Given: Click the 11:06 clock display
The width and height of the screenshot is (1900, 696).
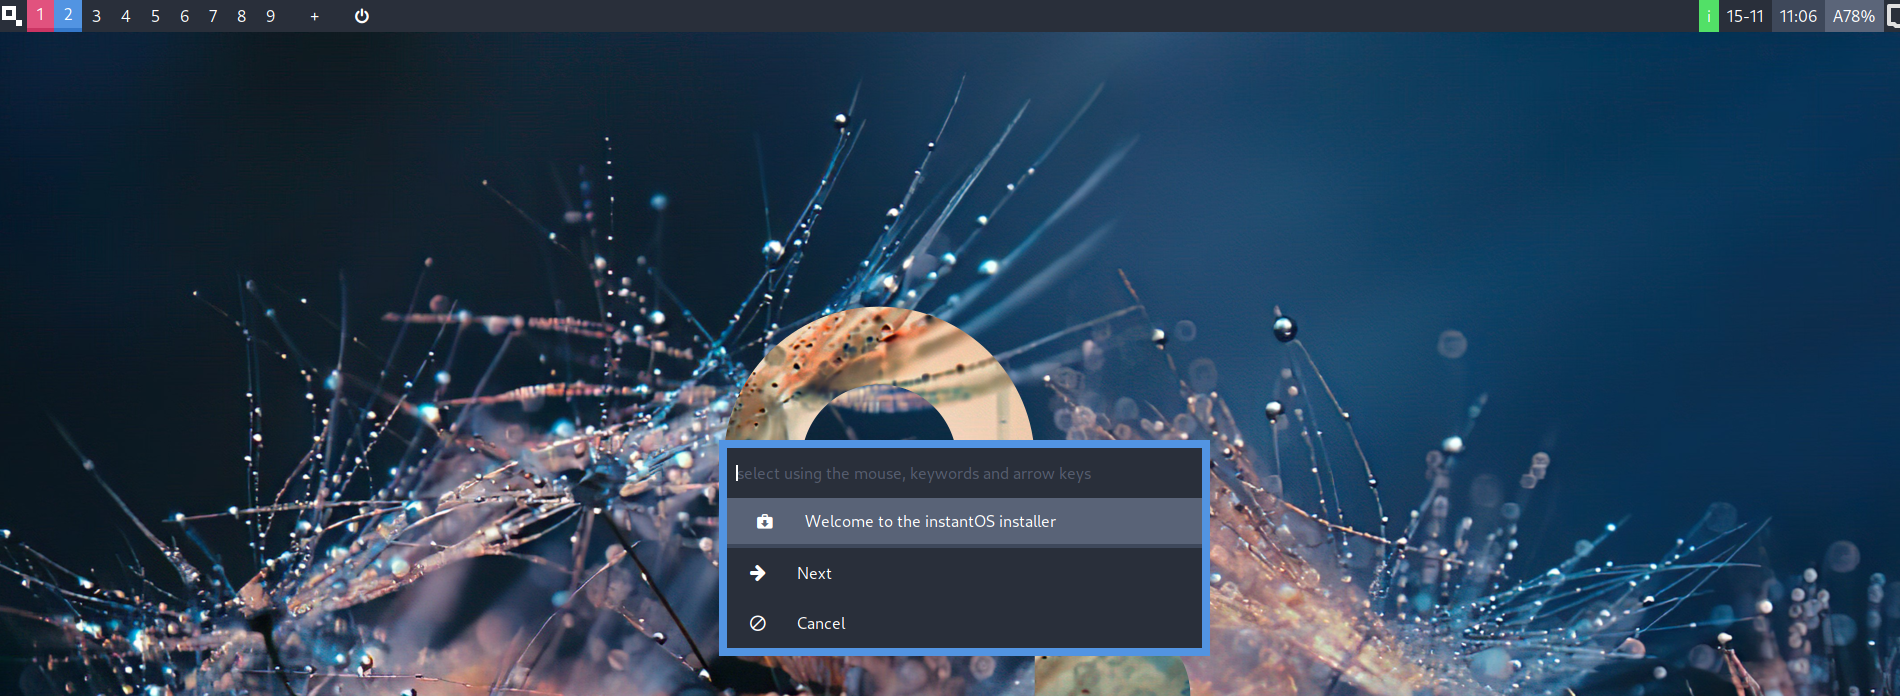Looking at the screenshot, I should click(x=1798, y=16).
